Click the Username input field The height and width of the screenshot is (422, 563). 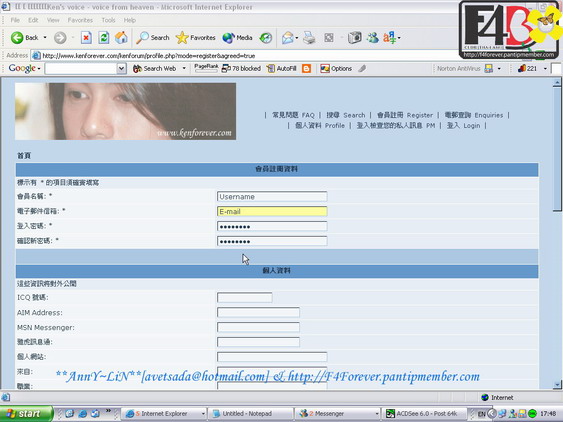pos(272,196)
